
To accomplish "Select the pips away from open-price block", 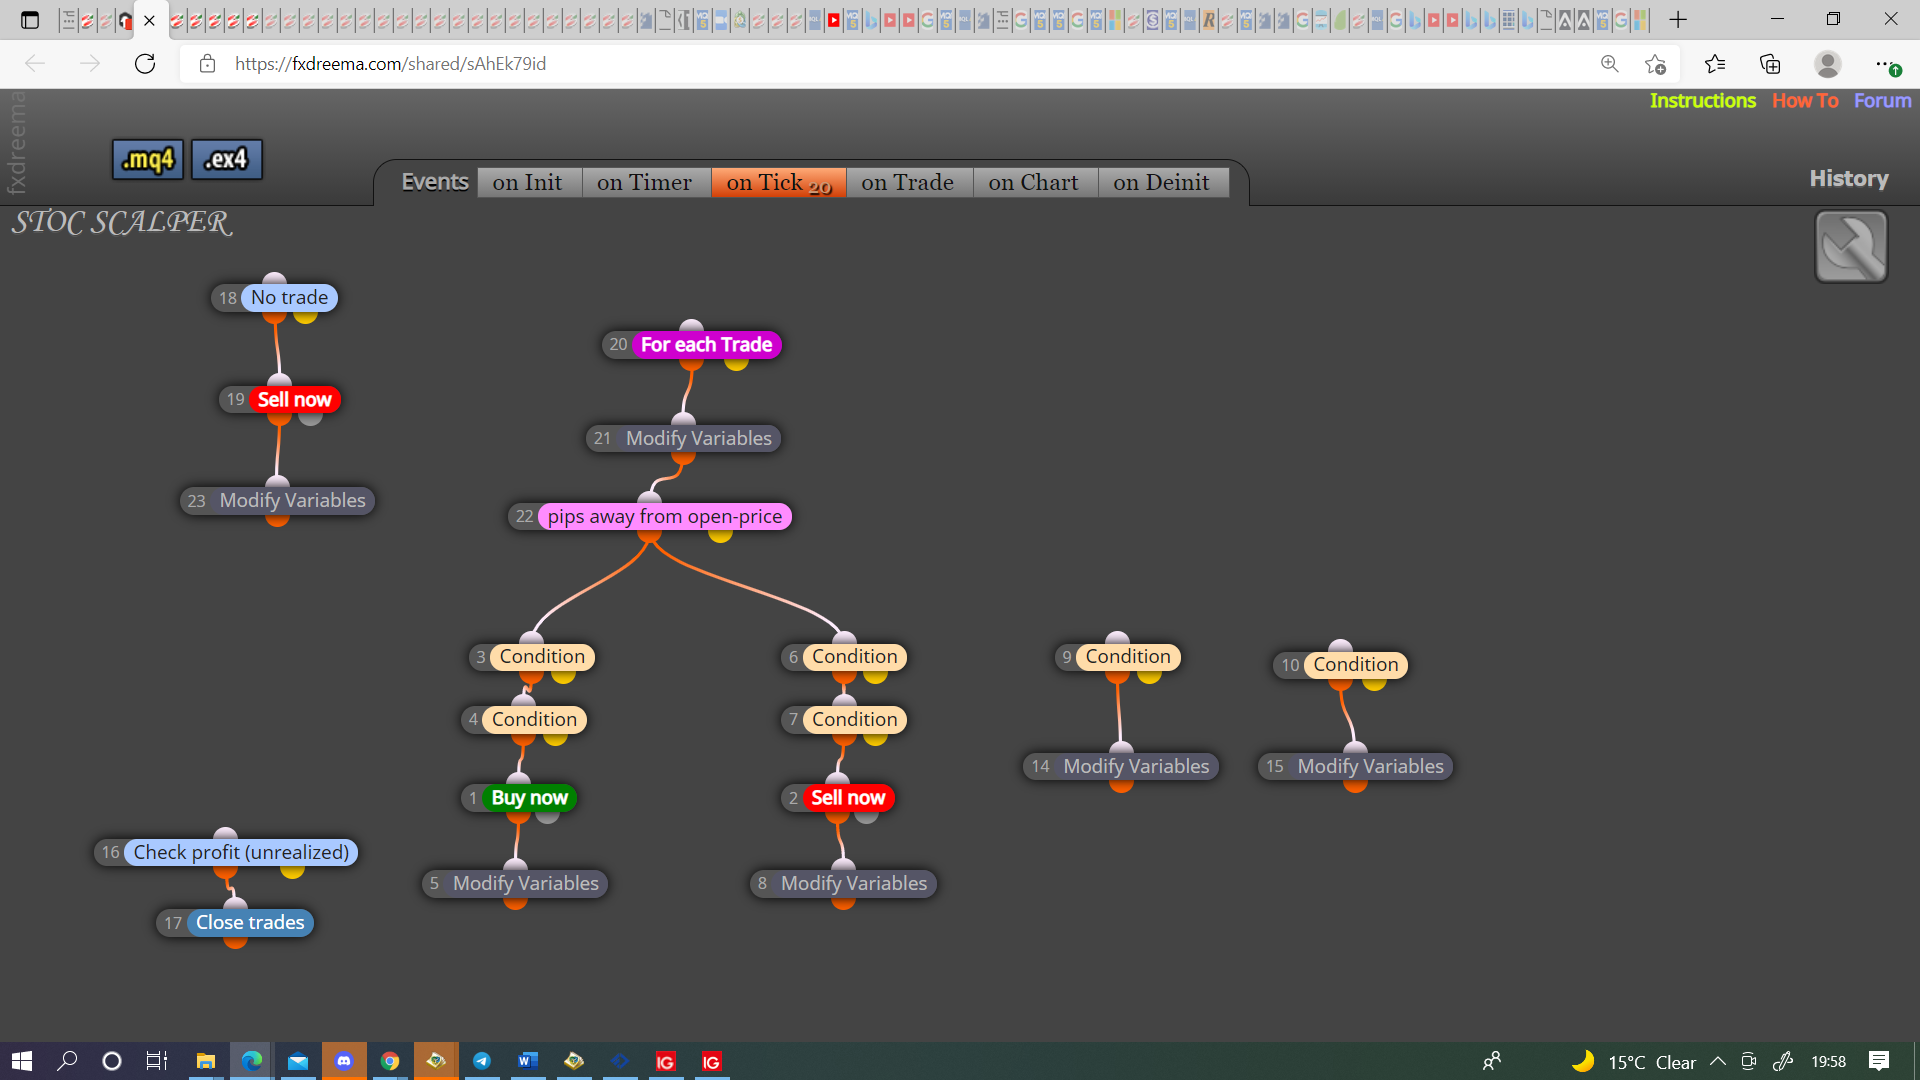I will click(650, 517).
